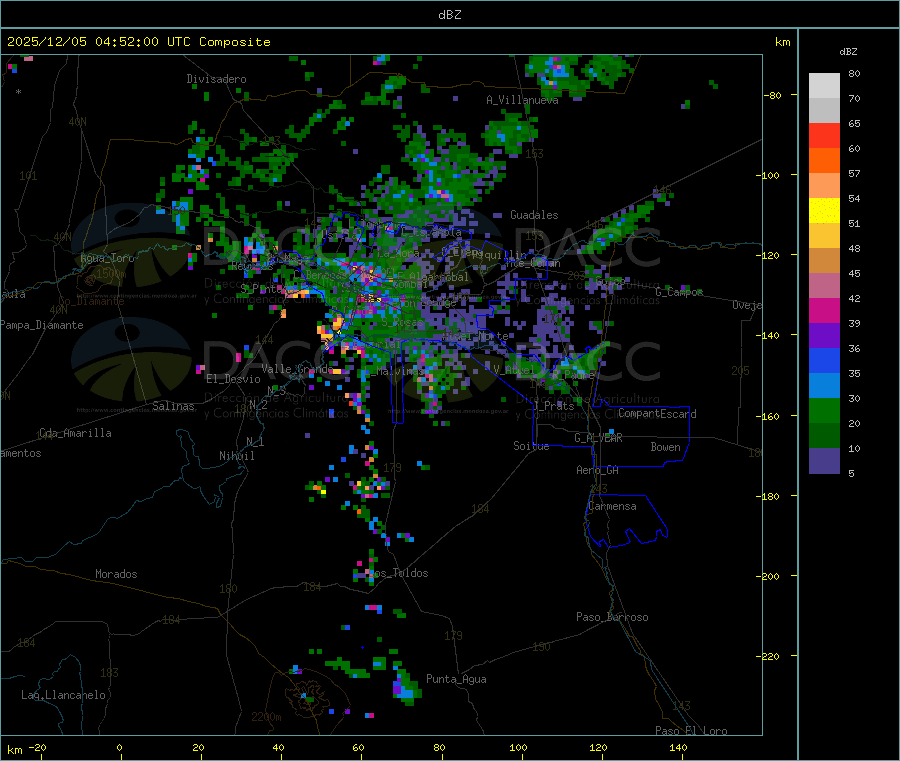Click the 48 value in the legend scale
This screenshot has height=761, width=900.
[x=854, y=249]
